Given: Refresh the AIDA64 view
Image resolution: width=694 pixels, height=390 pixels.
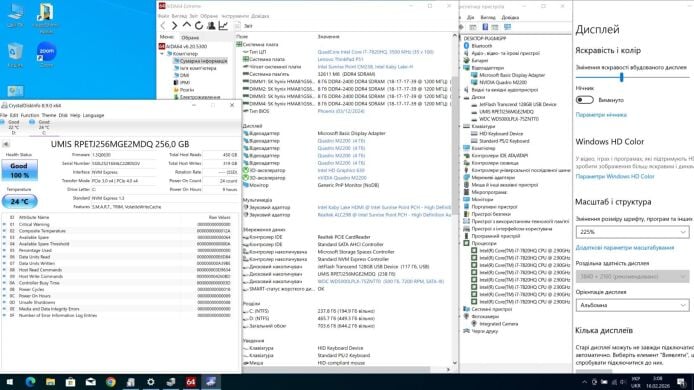Looking at the screenshot, I should tap(199, 26).
